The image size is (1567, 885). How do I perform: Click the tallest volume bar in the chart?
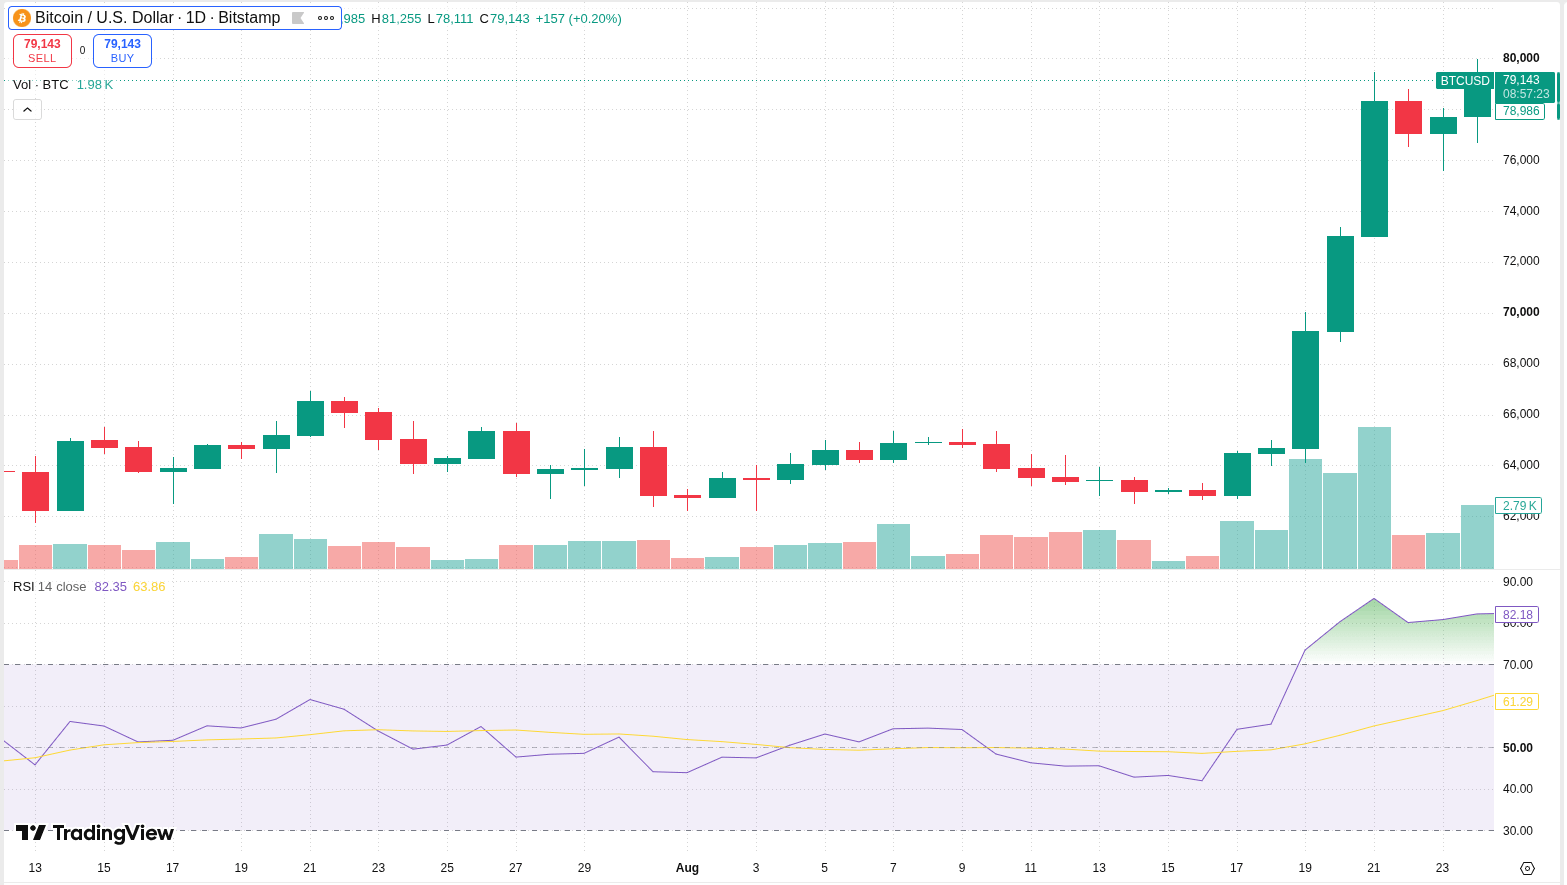pos(1374,498)
